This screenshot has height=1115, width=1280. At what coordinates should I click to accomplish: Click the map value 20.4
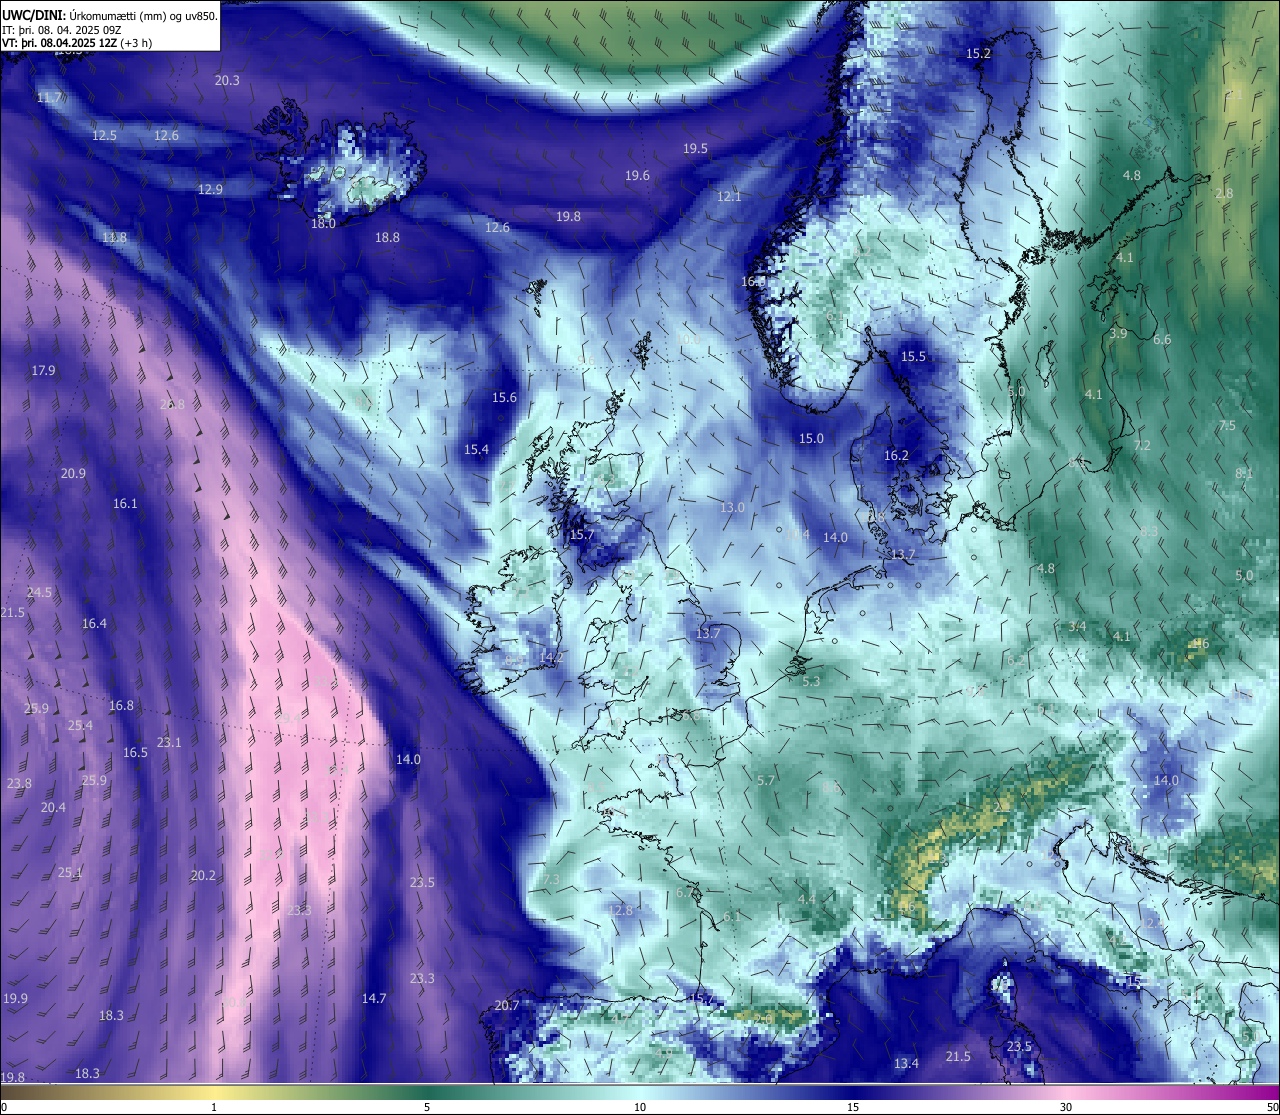point(53,807)
